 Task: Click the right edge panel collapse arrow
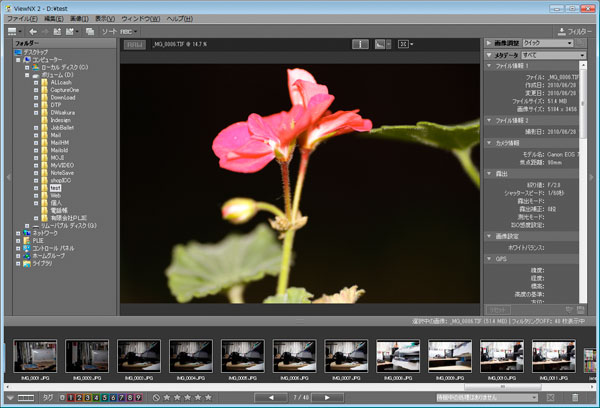click(x=592, y=177)
